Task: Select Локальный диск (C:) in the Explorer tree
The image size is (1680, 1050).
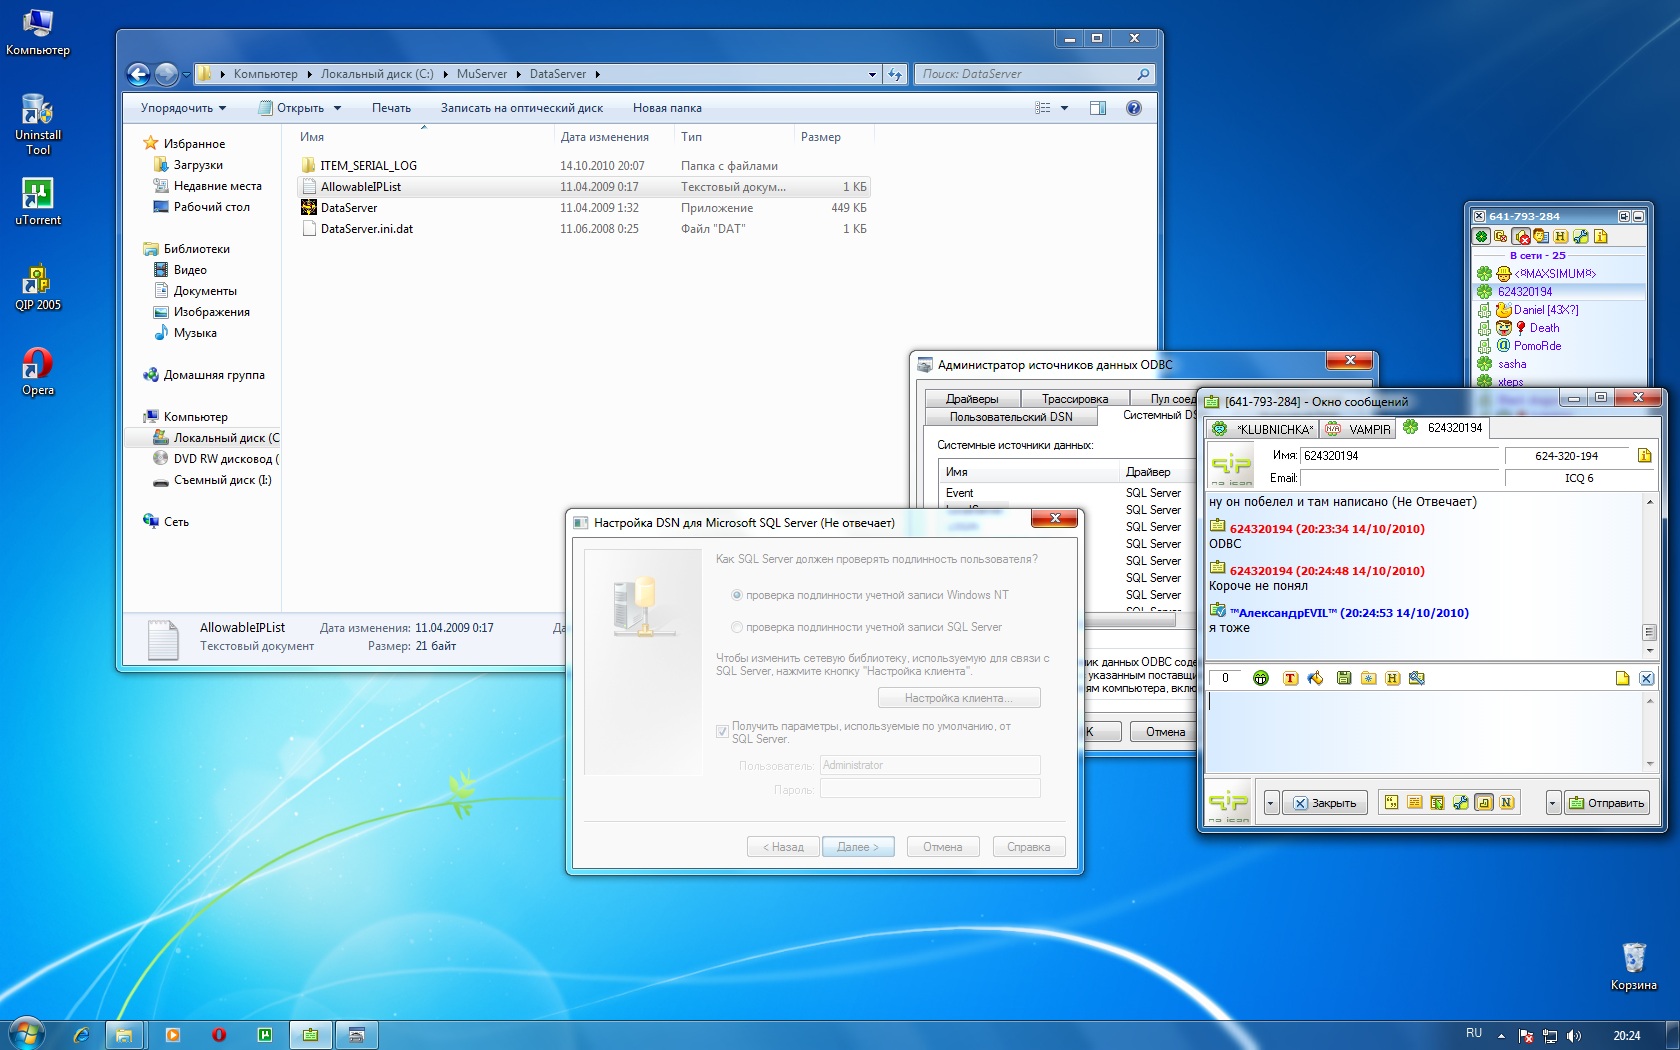Action: tap(216, 438)
